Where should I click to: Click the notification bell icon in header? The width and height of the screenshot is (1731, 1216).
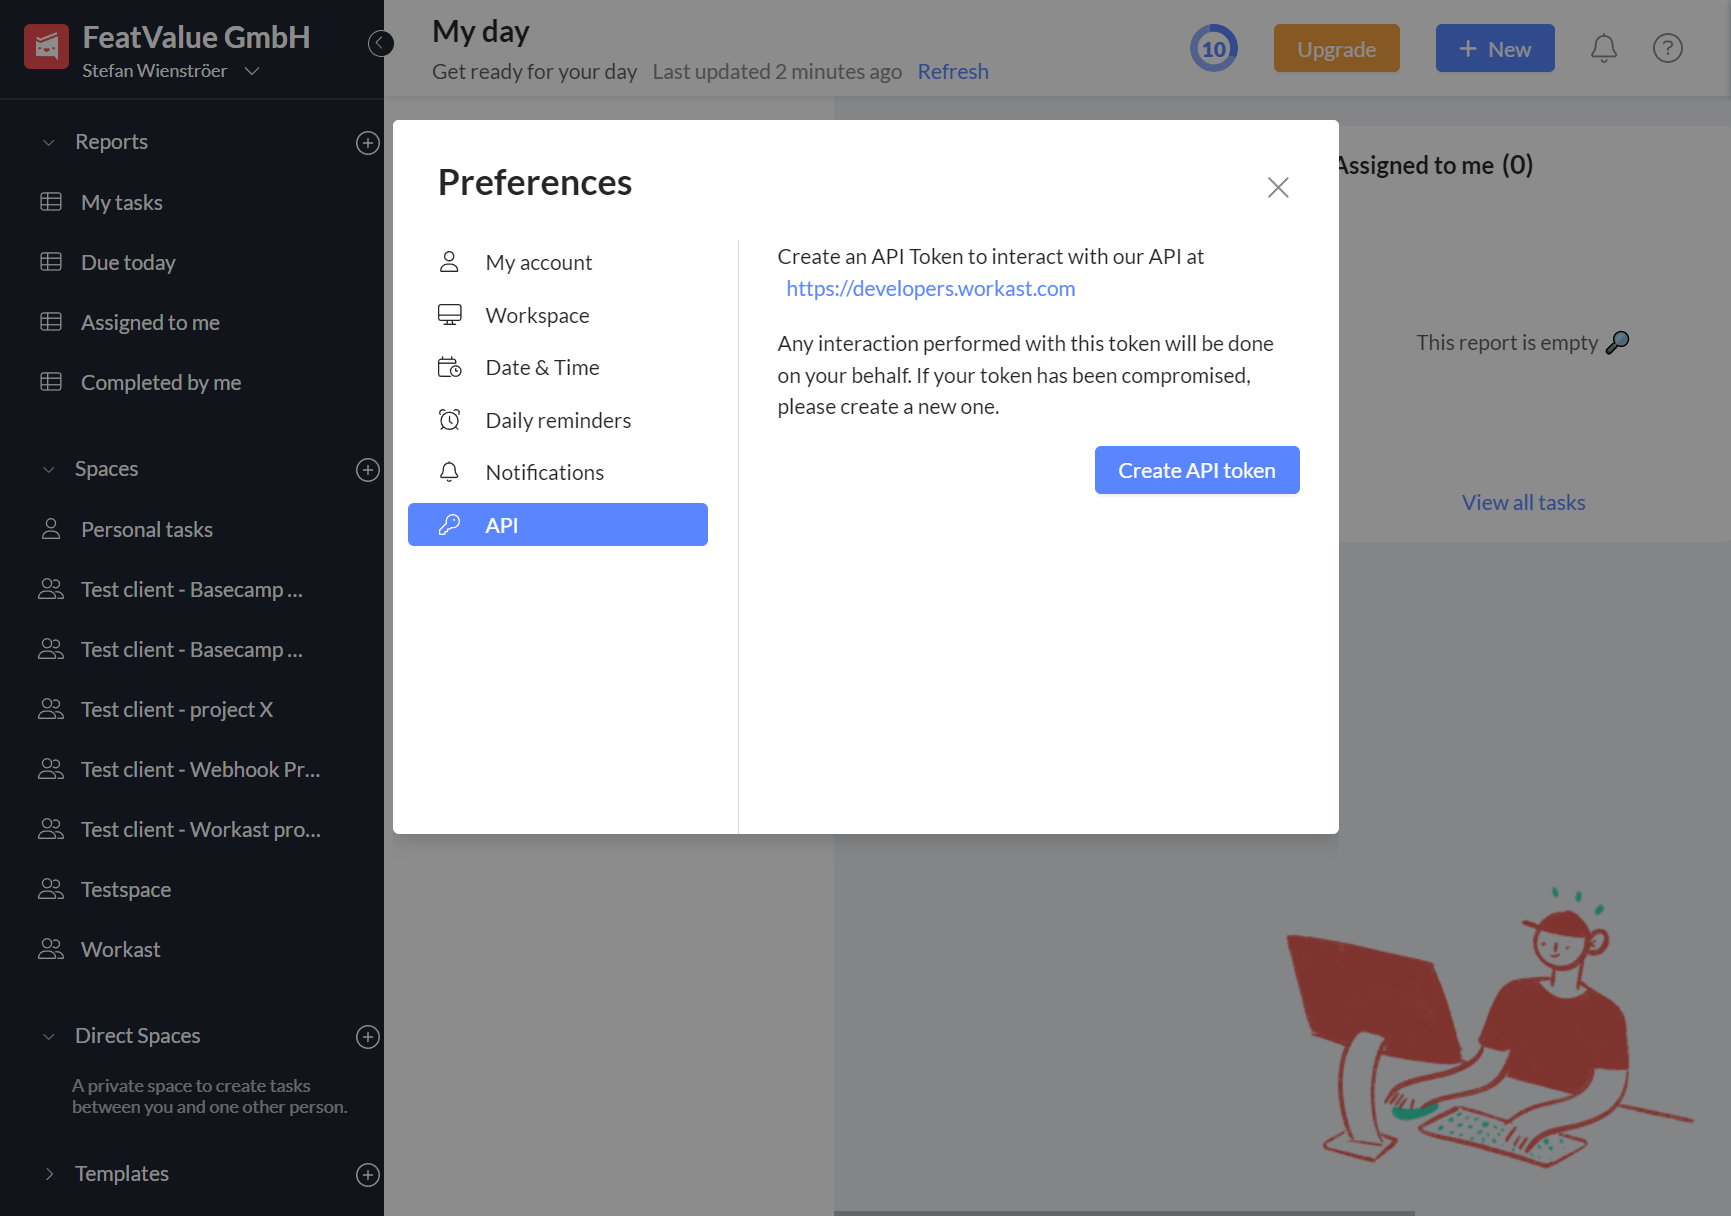tap(1604, 48)
